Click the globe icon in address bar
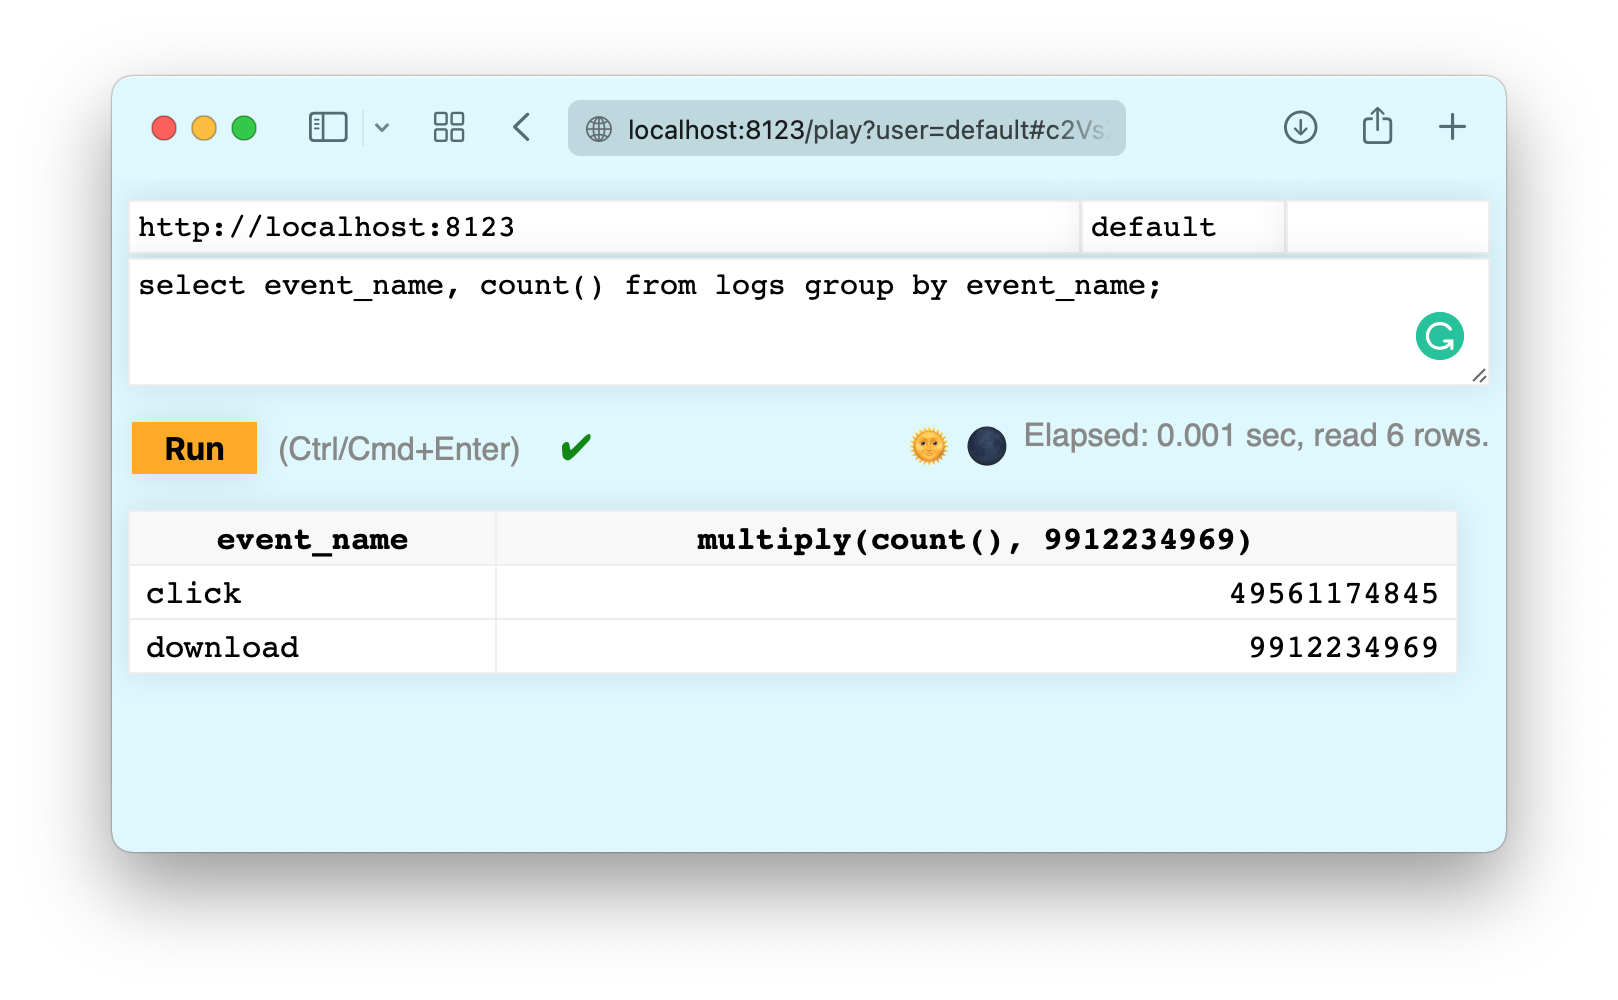Viewport: 1618px width, 1000px height. 599,129
